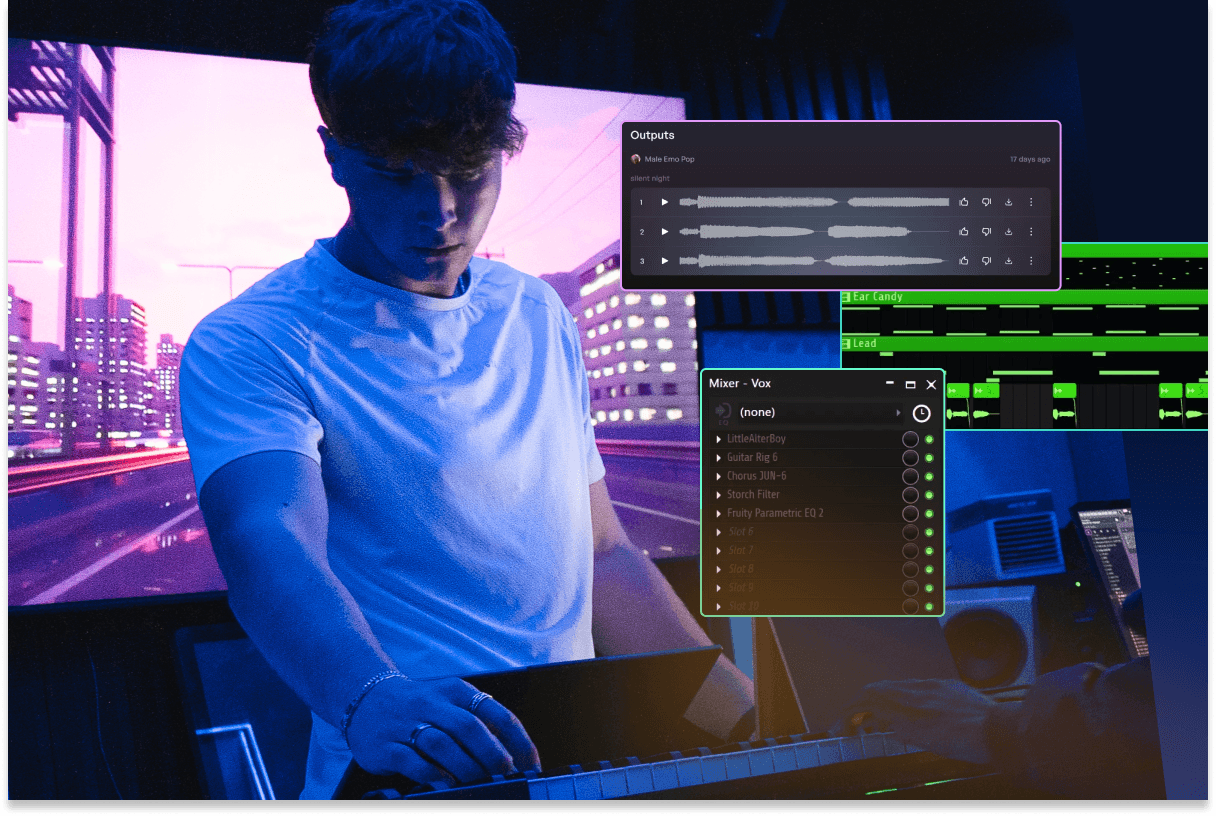Toggle Storch Filter slot's green light
Viewport: 1216px width, 816px height.
pos(929,495)
